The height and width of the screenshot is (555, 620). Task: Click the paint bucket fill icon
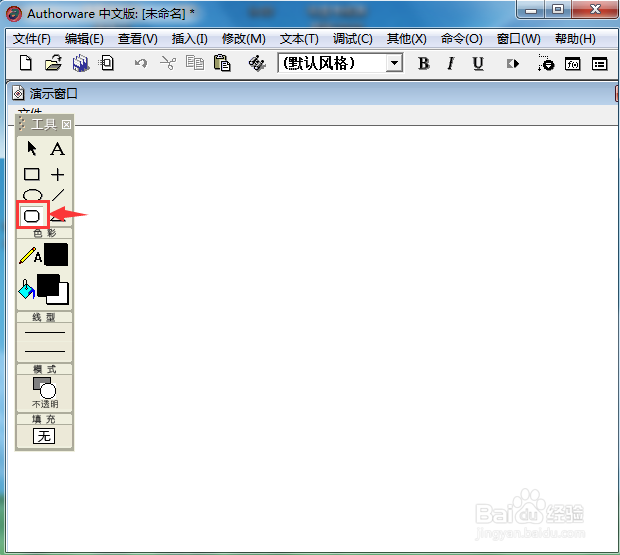[x=26, y=290]
